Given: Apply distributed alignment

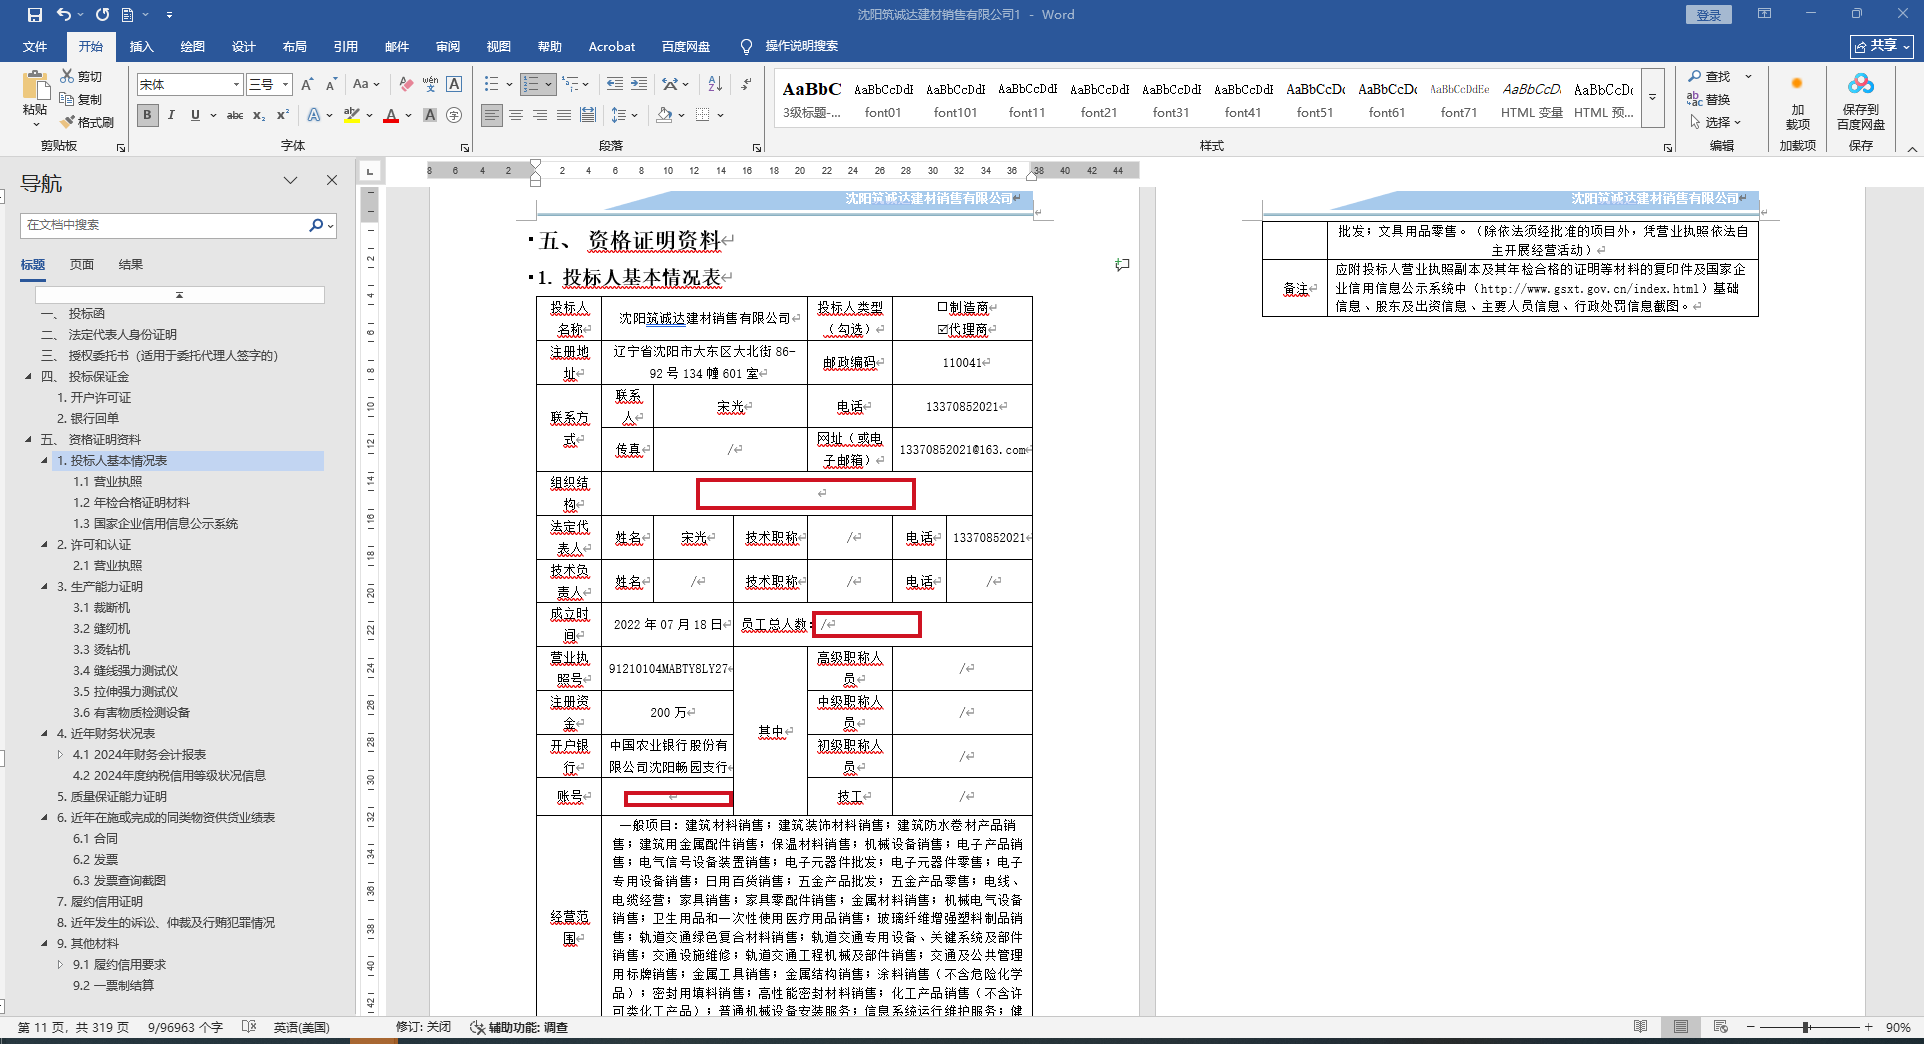Looking at the screenshot, I should pyautogui.click(x=588, y=115).
